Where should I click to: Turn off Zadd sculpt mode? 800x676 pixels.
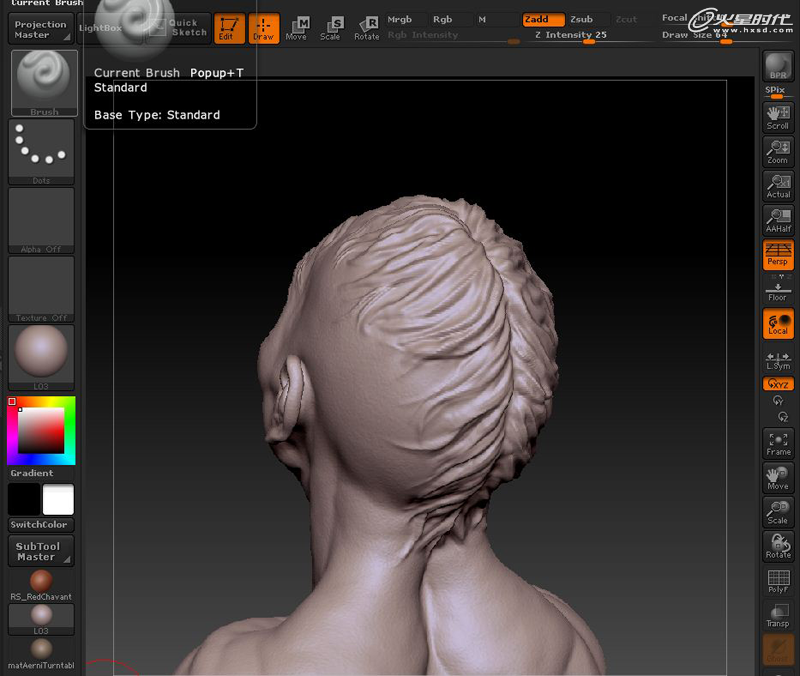coord(543,19)
